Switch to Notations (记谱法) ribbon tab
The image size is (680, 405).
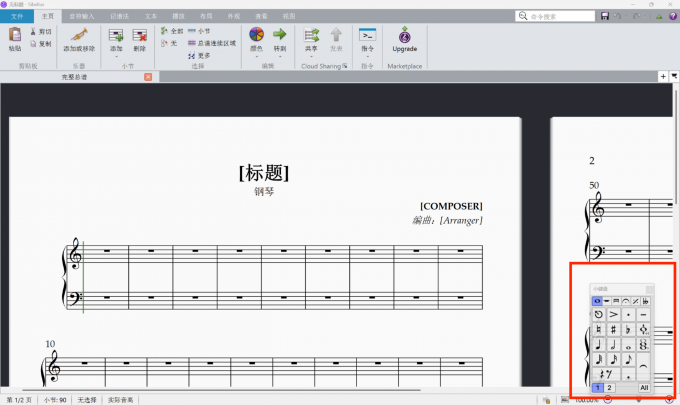[x=119, y=16]
